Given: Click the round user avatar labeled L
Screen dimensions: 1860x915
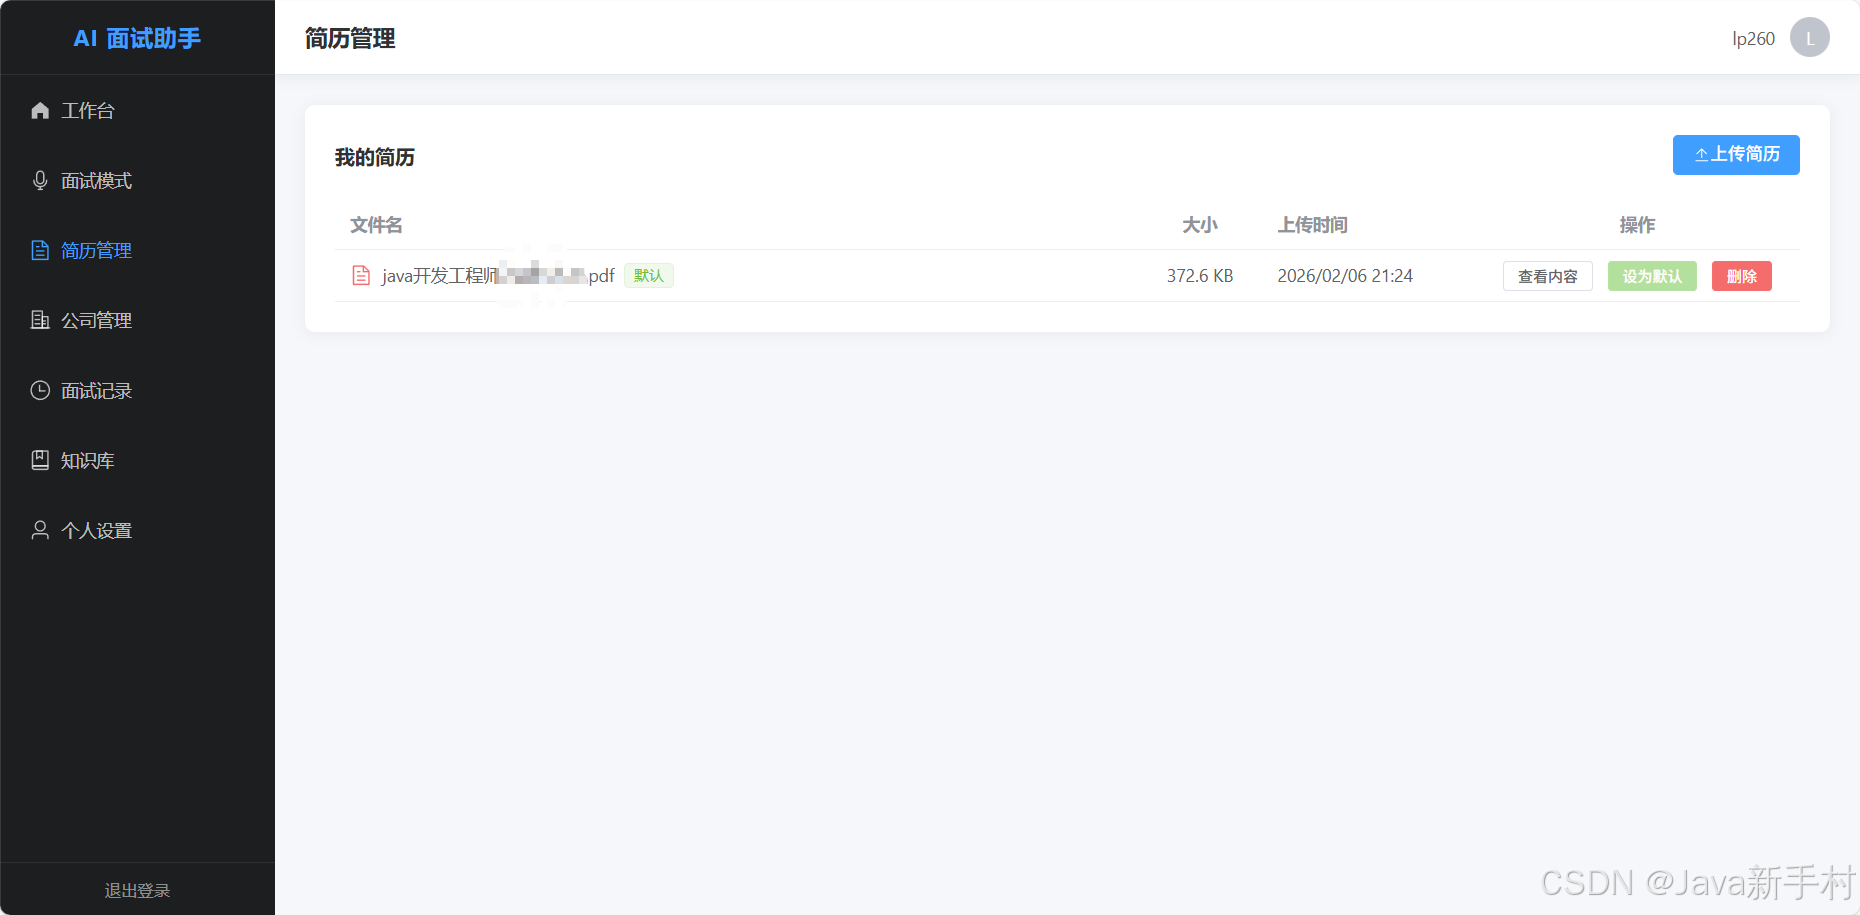Looking at the screenshot, I should (1809, 38).
